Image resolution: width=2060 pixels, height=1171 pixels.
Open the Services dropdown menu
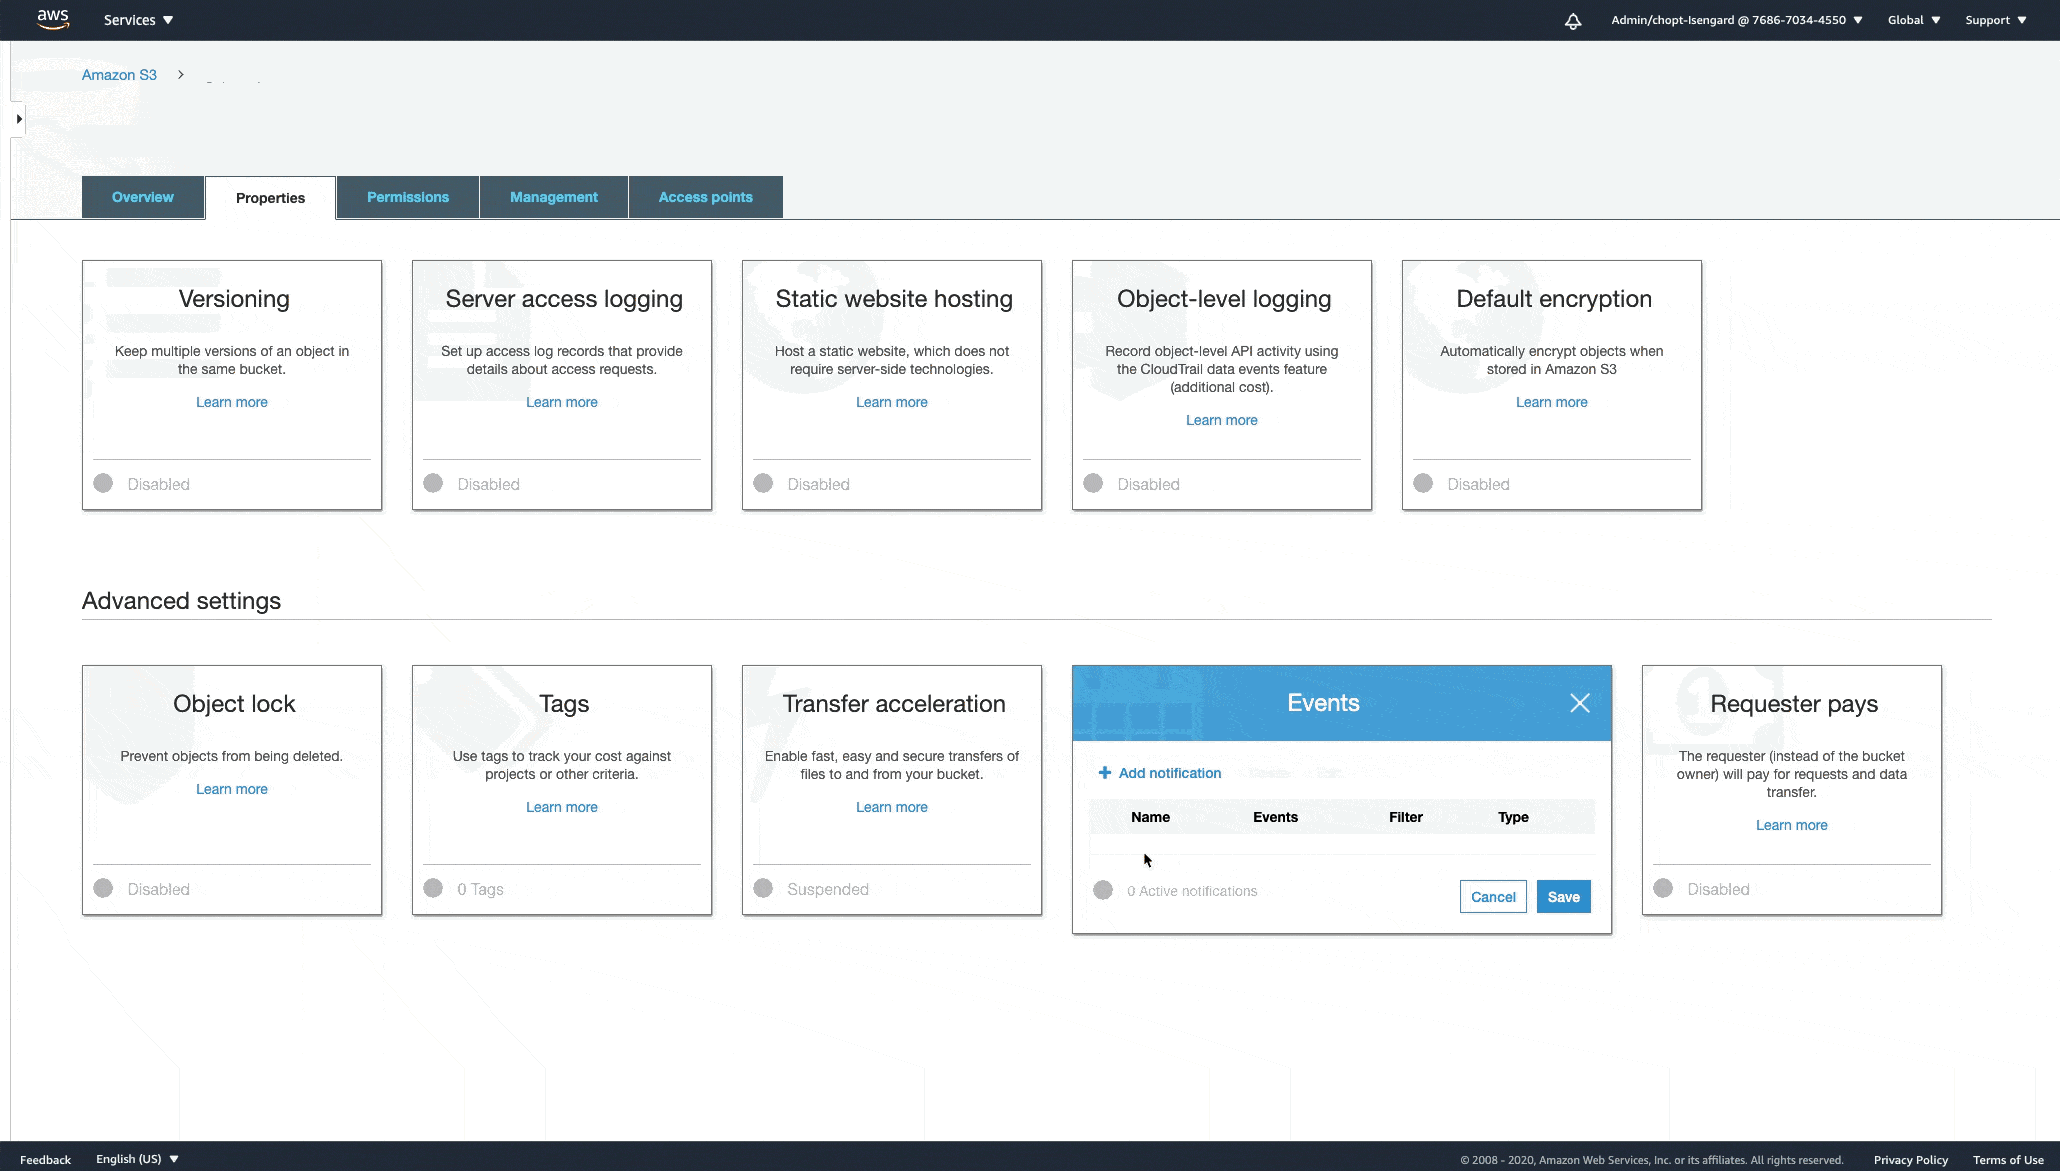click(138, 20)
